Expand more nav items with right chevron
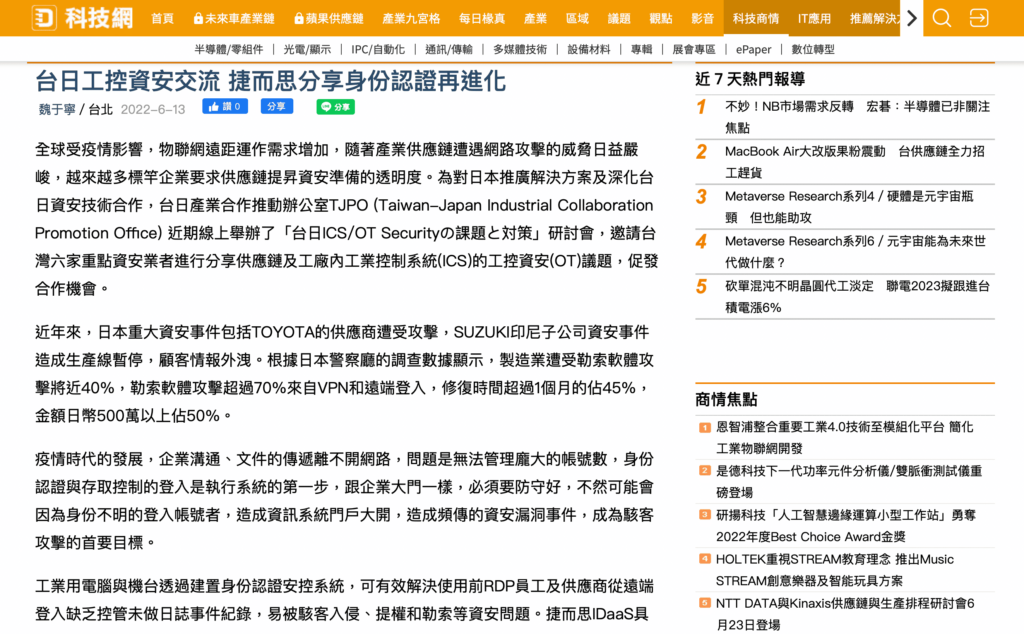 click(x=912, y=18)
